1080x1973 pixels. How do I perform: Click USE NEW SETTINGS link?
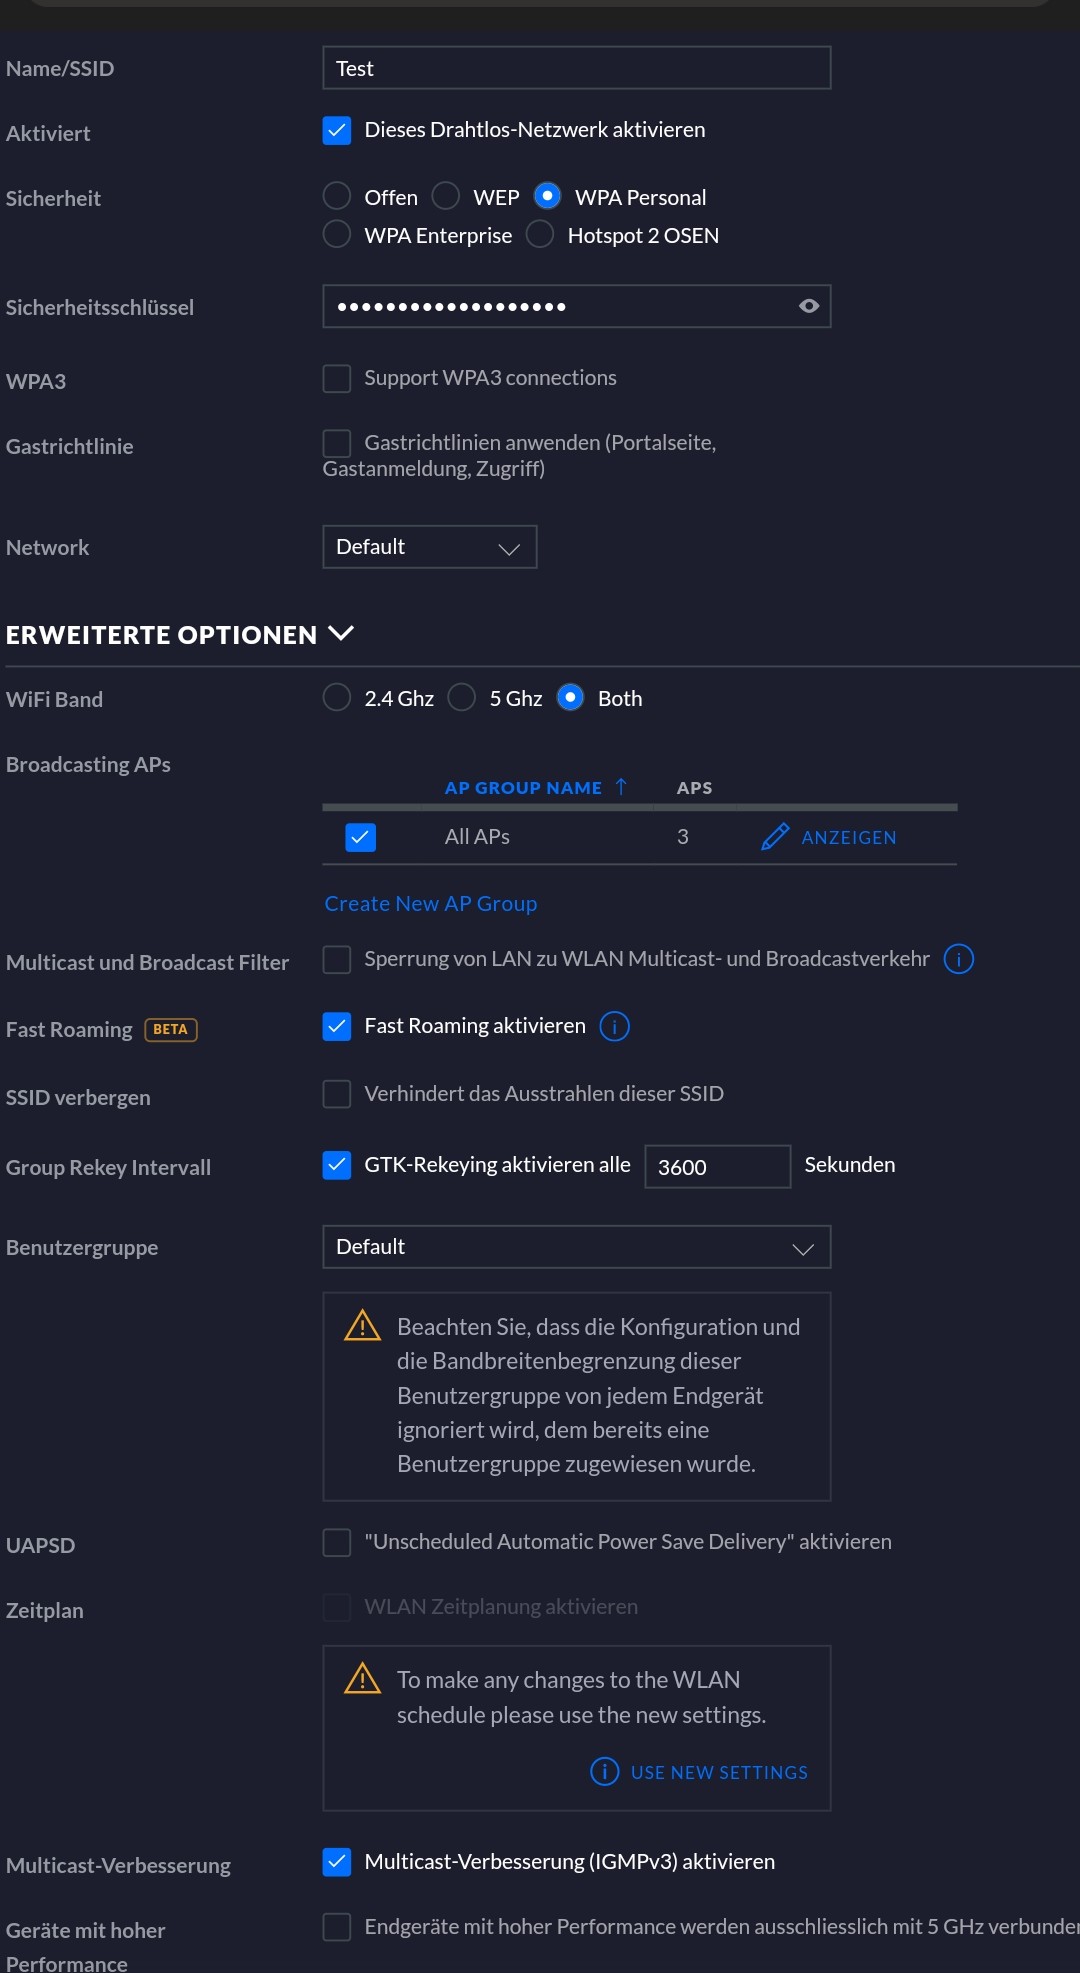pos(719,1772)
